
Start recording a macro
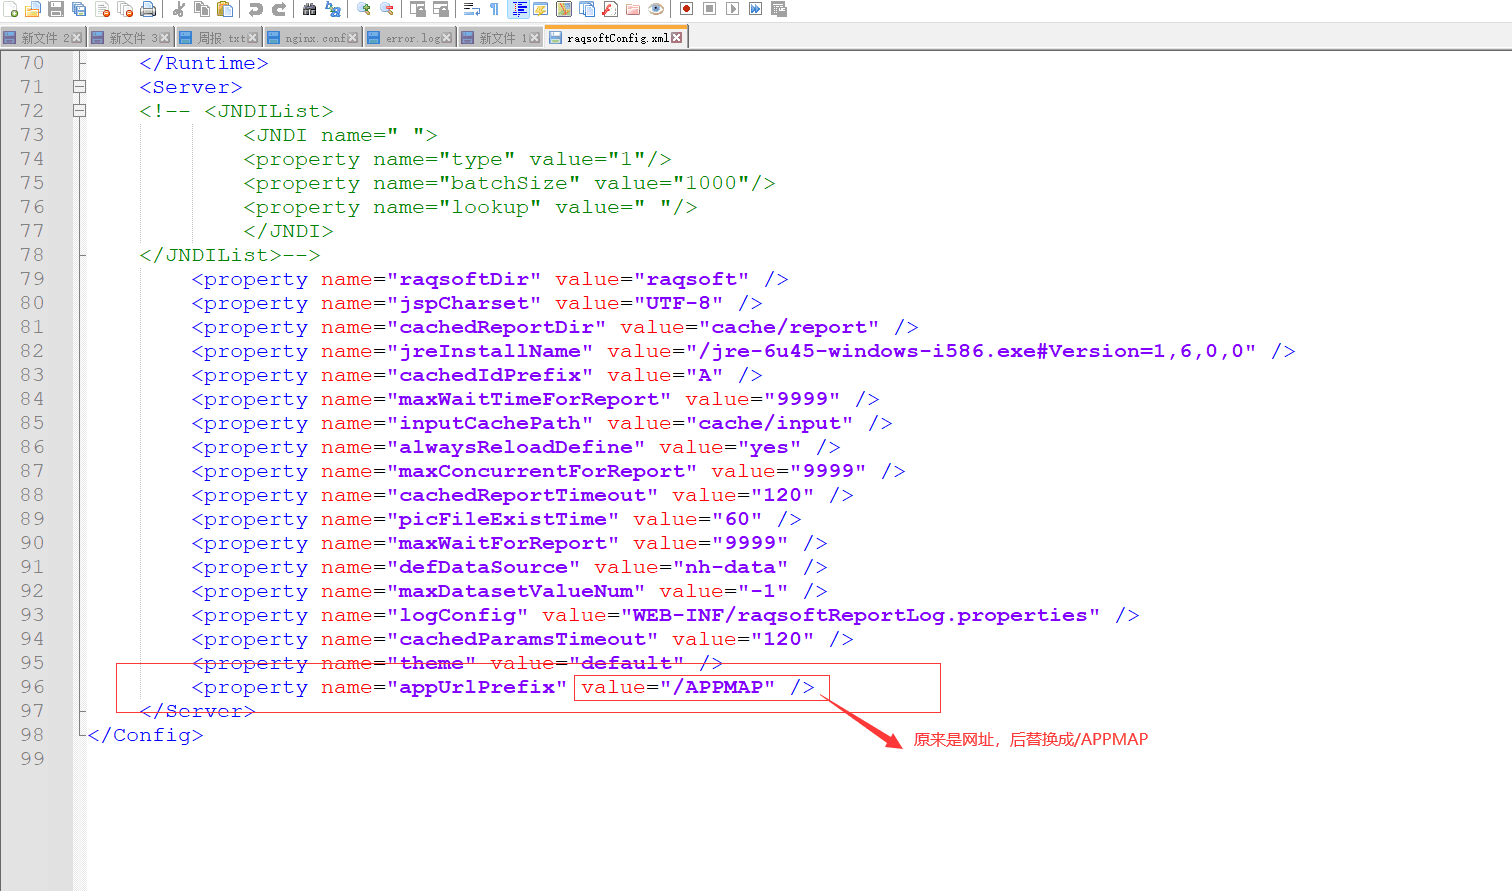tap(686, 9)
